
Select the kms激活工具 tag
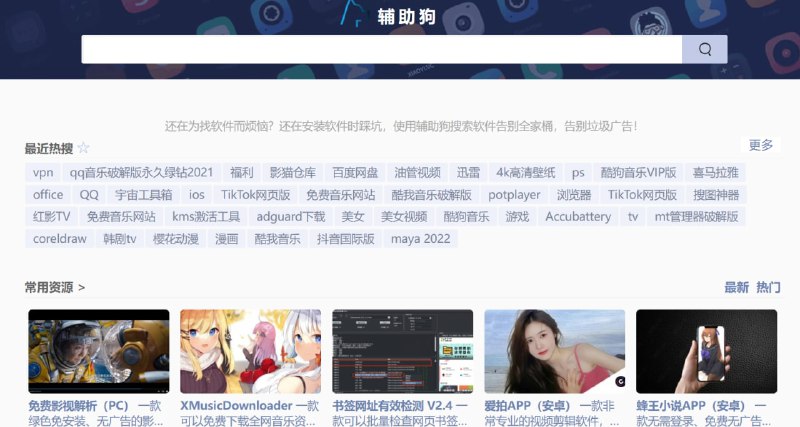point(206,216)
